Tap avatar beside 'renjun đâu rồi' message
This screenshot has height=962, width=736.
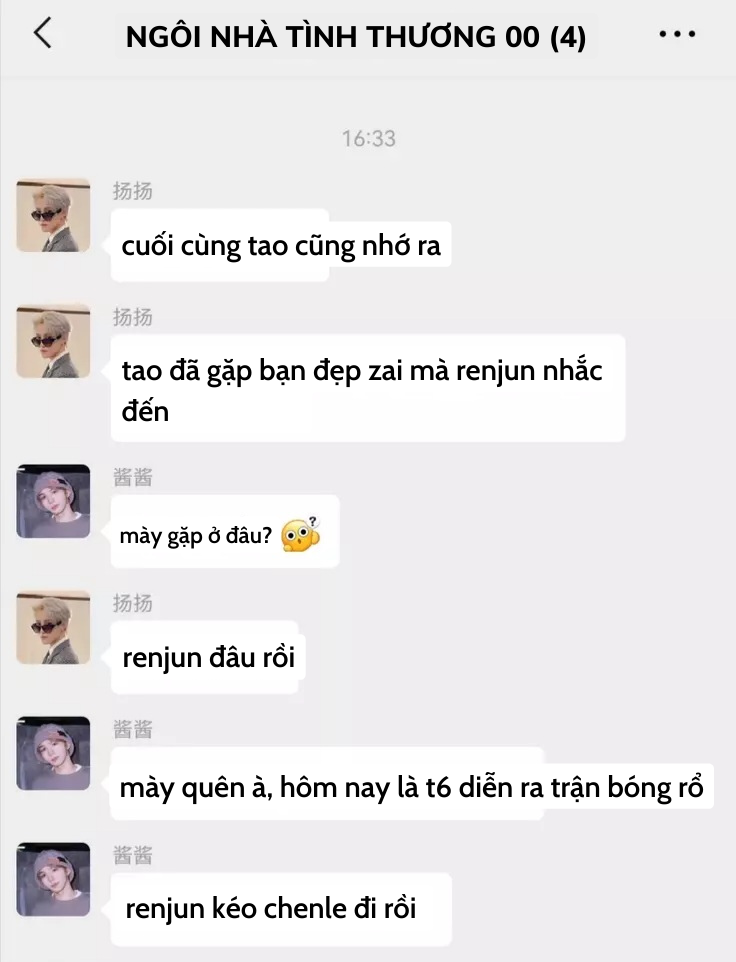click(x=53, y=628)
